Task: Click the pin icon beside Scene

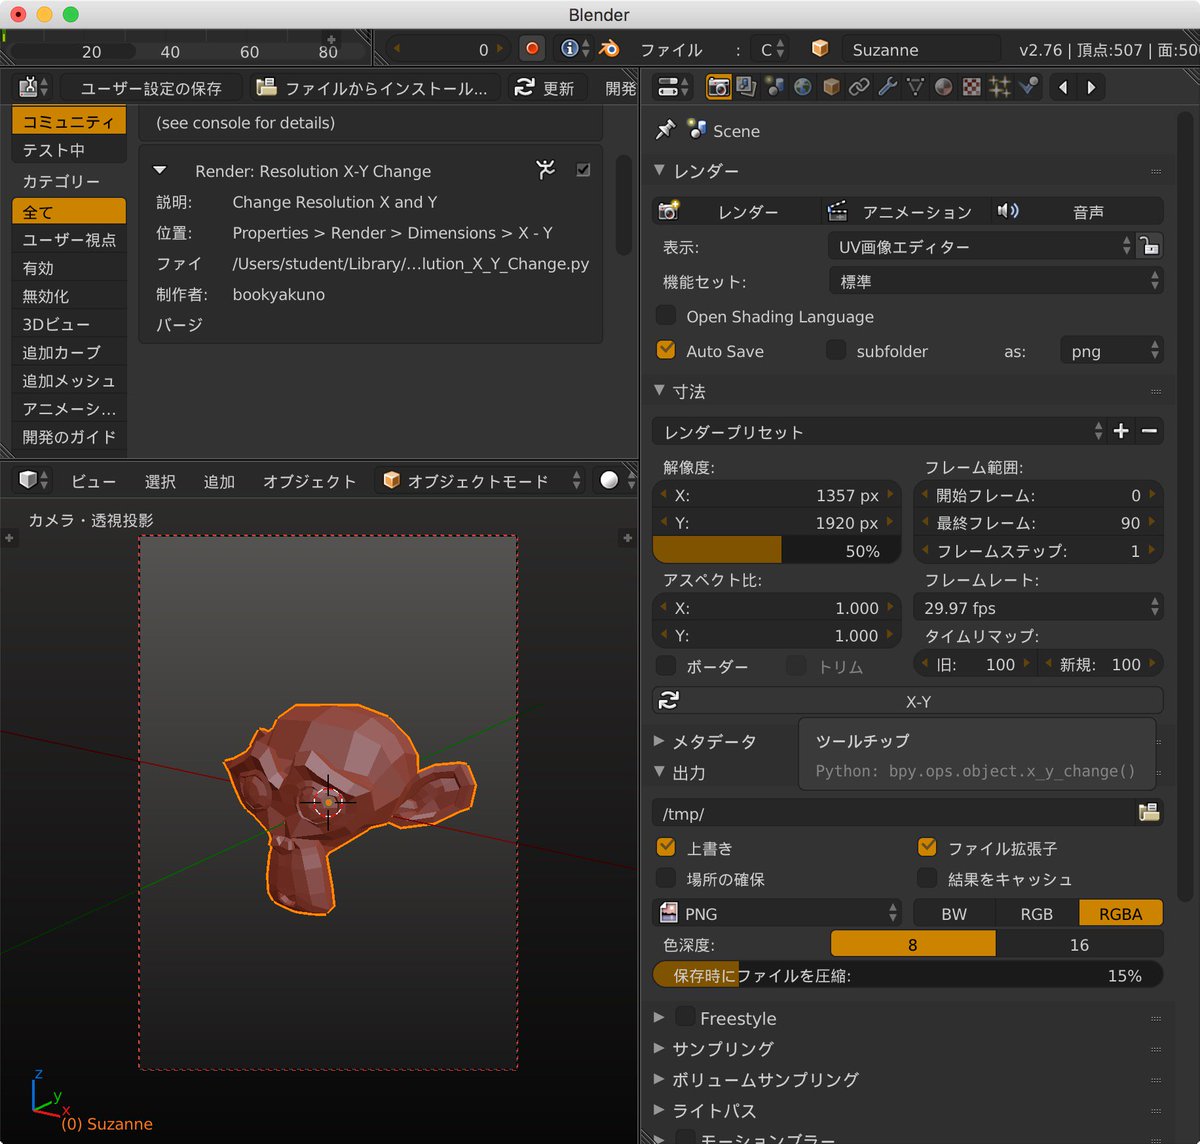Action: click(x=665, y=130)
